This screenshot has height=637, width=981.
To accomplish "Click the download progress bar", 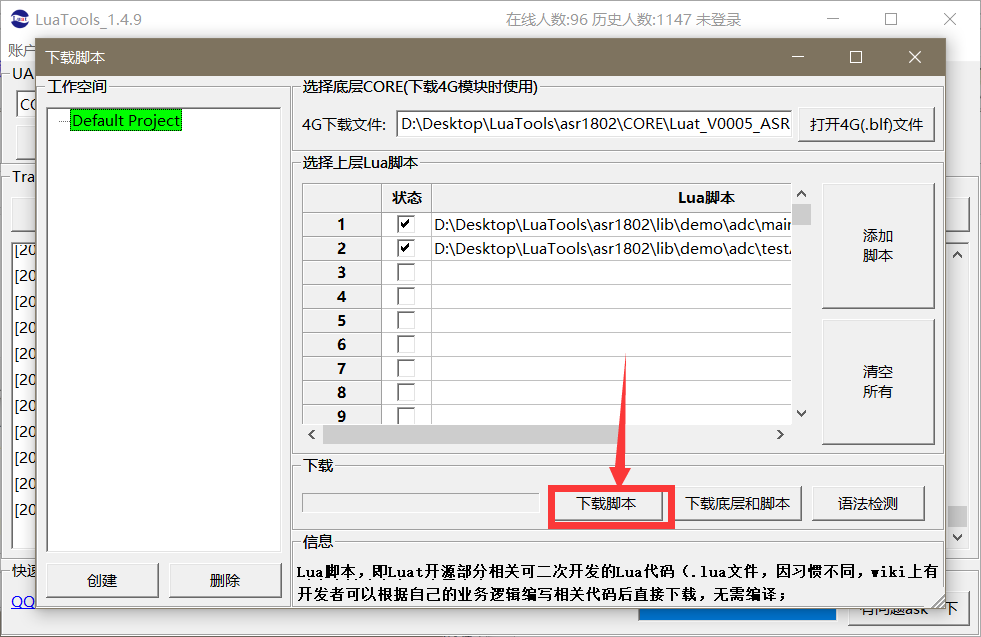I will (x=420, y=502).
